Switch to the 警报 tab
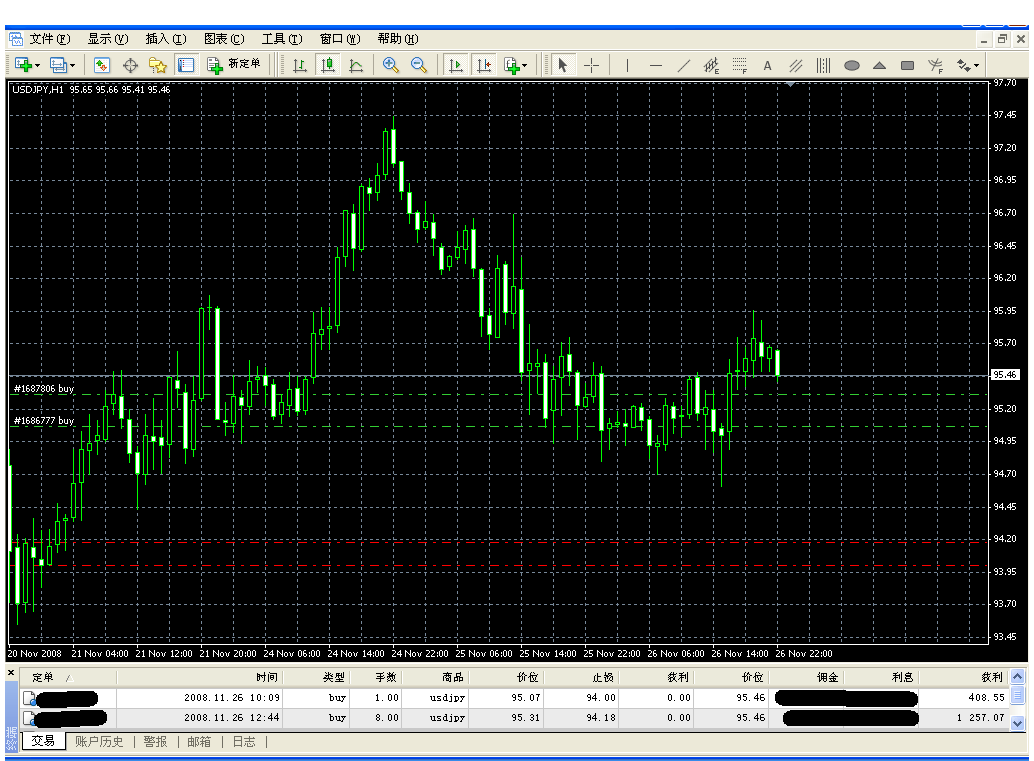The image size is (1034, 761). (x=156, y=741)
